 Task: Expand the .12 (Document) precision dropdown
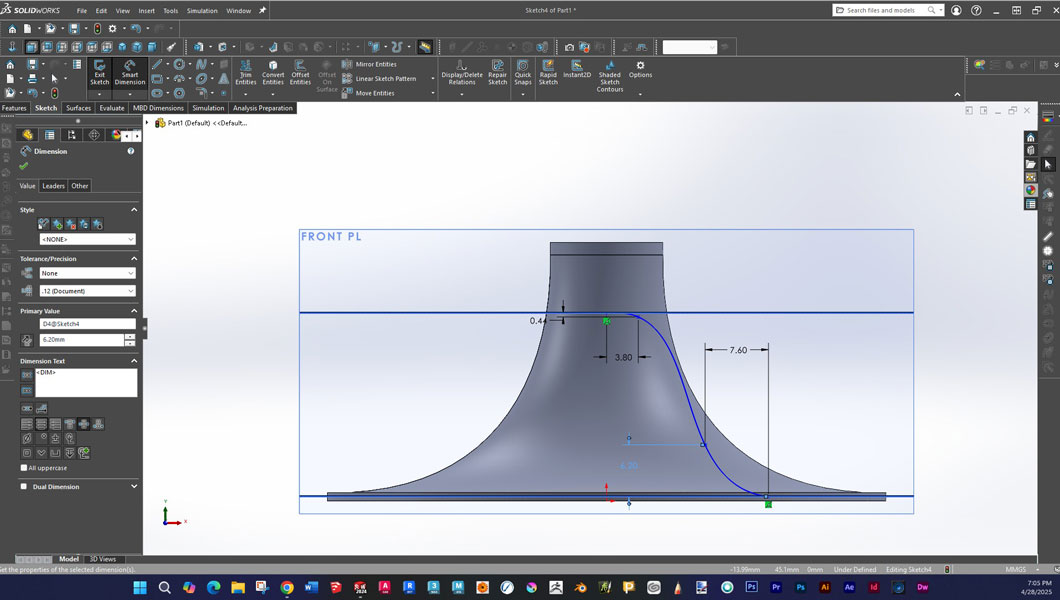tap(87, 291)
